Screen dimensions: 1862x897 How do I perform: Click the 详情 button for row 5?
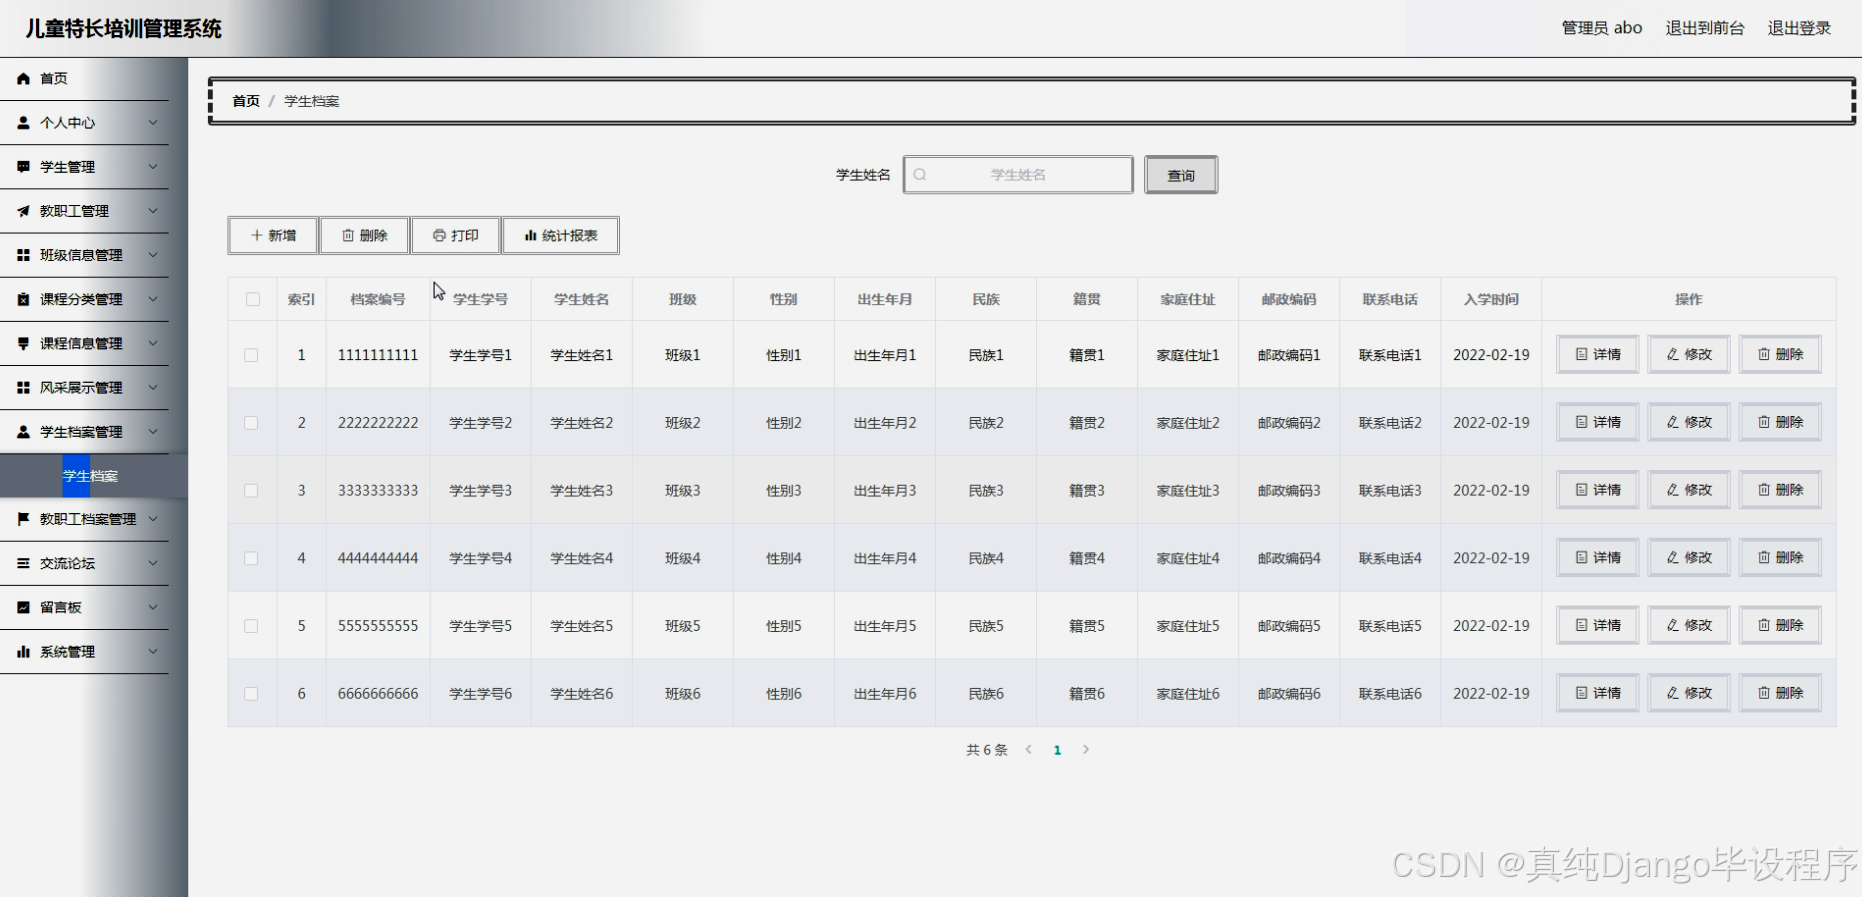(x=1598, y=625)
